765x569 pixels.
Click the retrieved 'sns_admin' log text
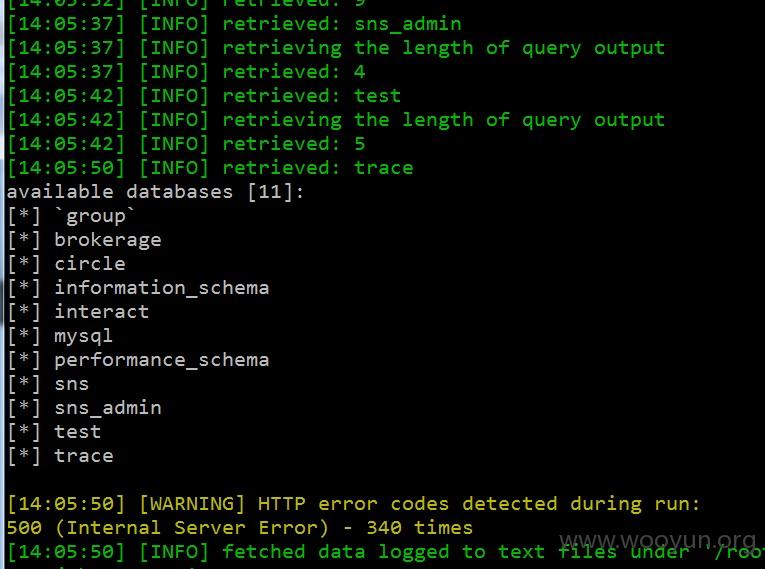tap(408, 24)
